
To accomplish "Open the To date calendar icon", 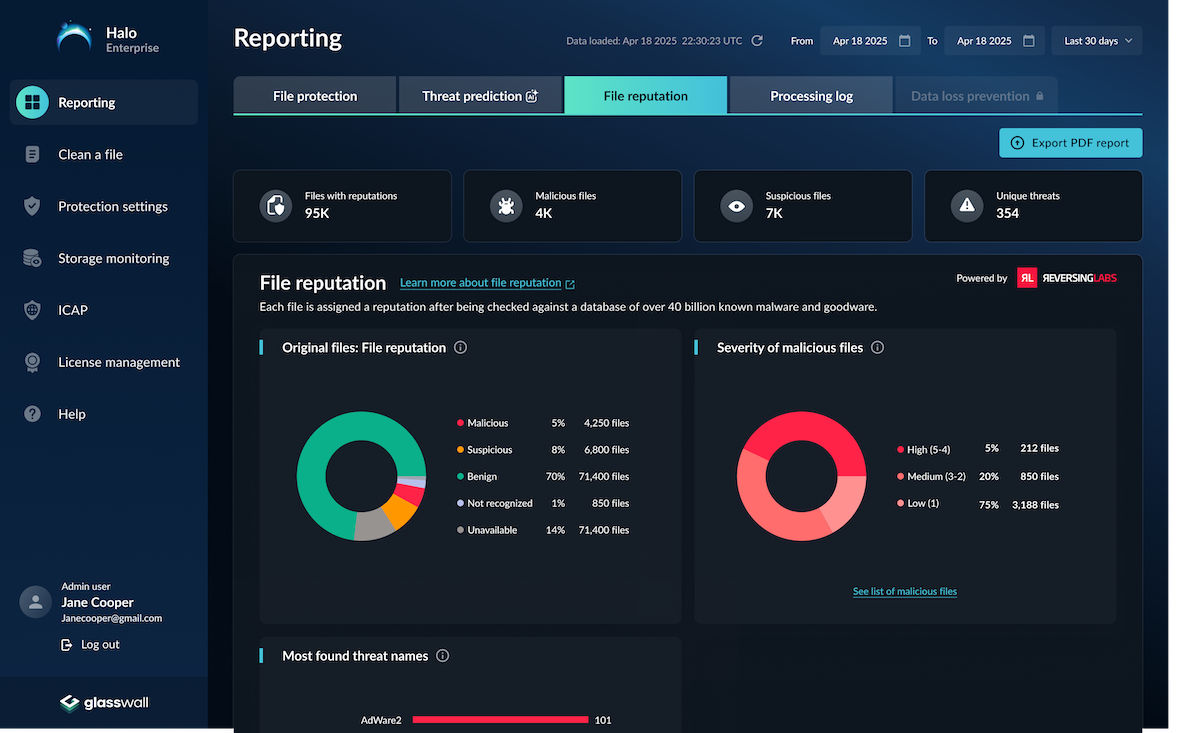I will coord(1029,41).
